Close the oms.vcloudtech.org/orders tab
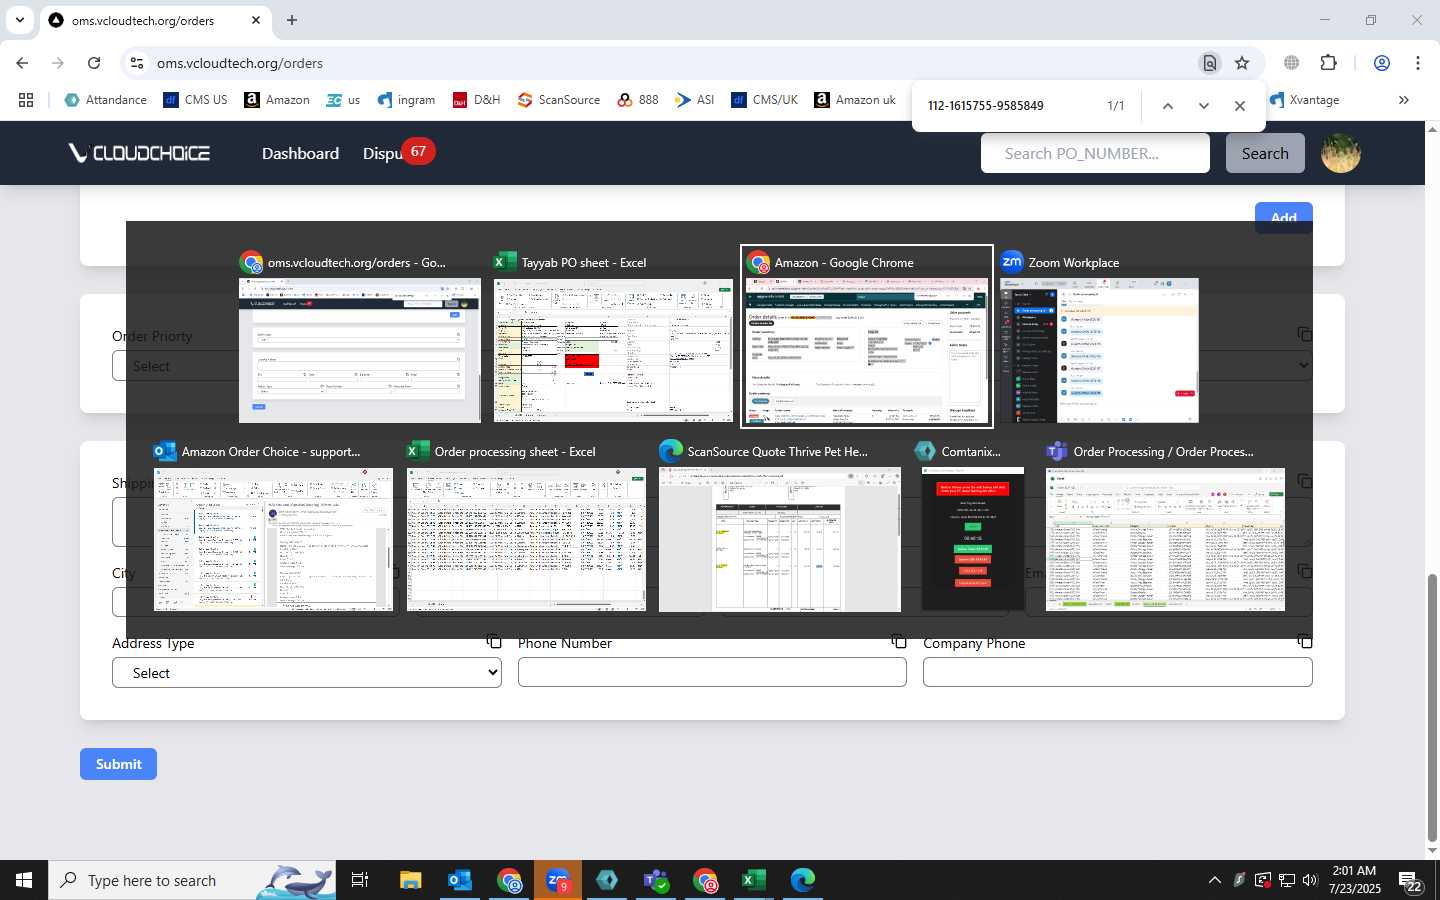Viewport: 1440px width, 900px height. pyautogui.click(x=256, y=20)
